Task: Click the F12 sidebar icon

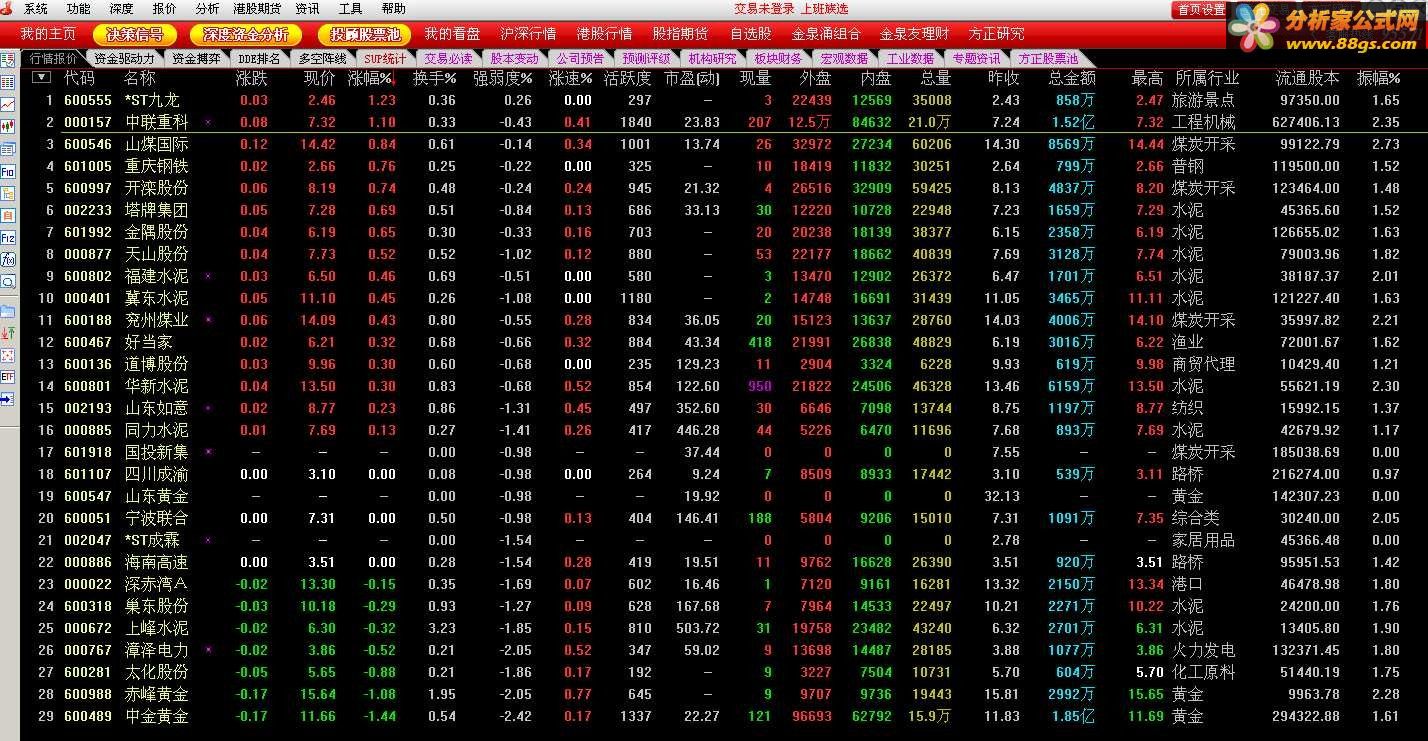Action: point(7,238)
